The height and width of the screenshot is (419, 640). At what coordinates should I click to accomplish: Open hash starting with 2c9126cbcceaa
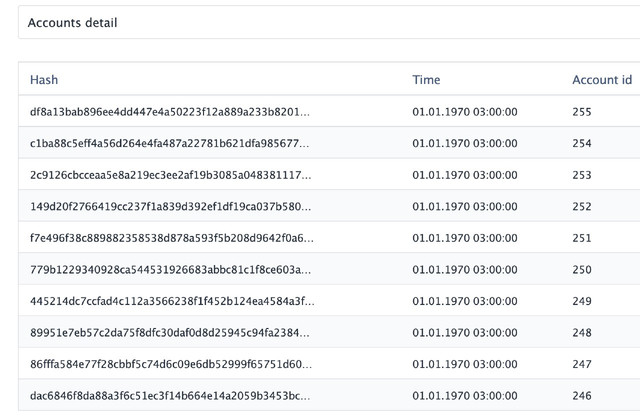(x=170, y=175)
